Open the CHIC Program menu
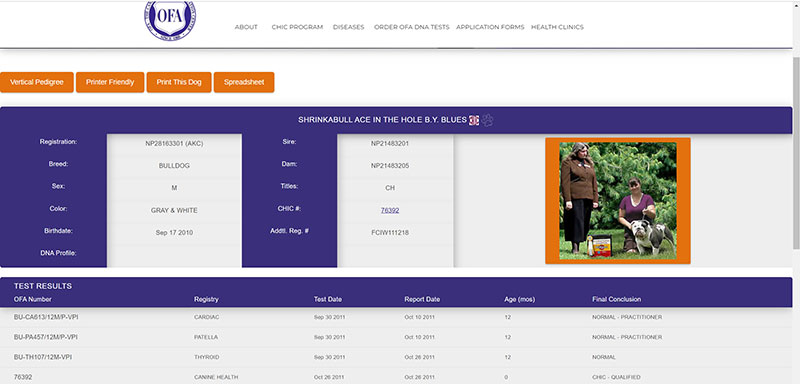This screenshot has width=800, height=384. pos(297,27)
